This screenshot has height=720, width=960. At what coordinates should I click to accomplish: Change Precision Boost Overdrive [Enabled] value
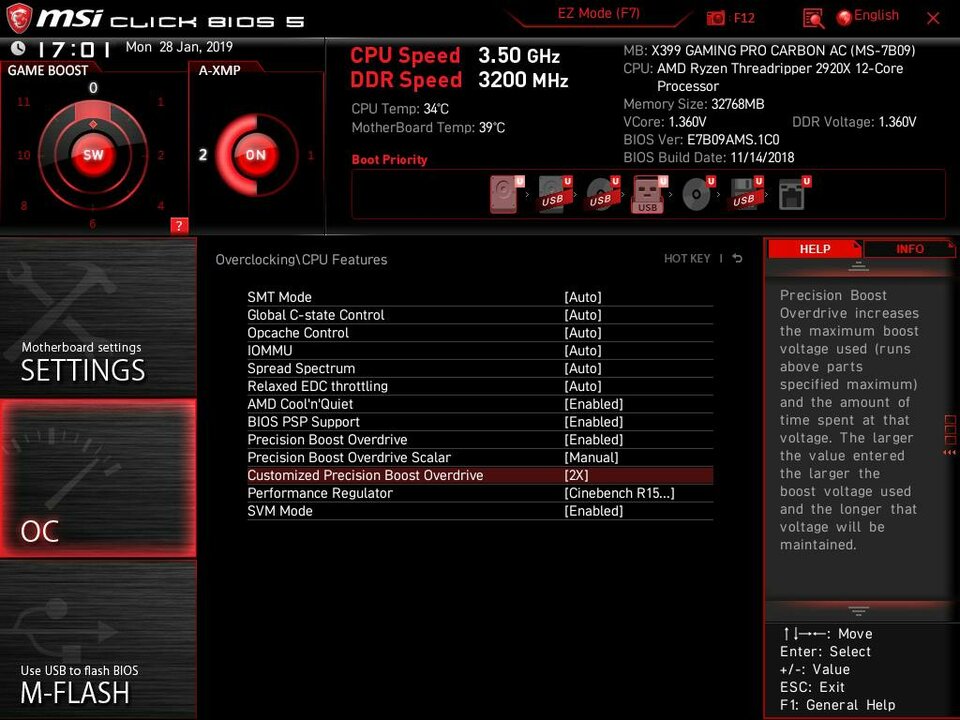[593, 439]
